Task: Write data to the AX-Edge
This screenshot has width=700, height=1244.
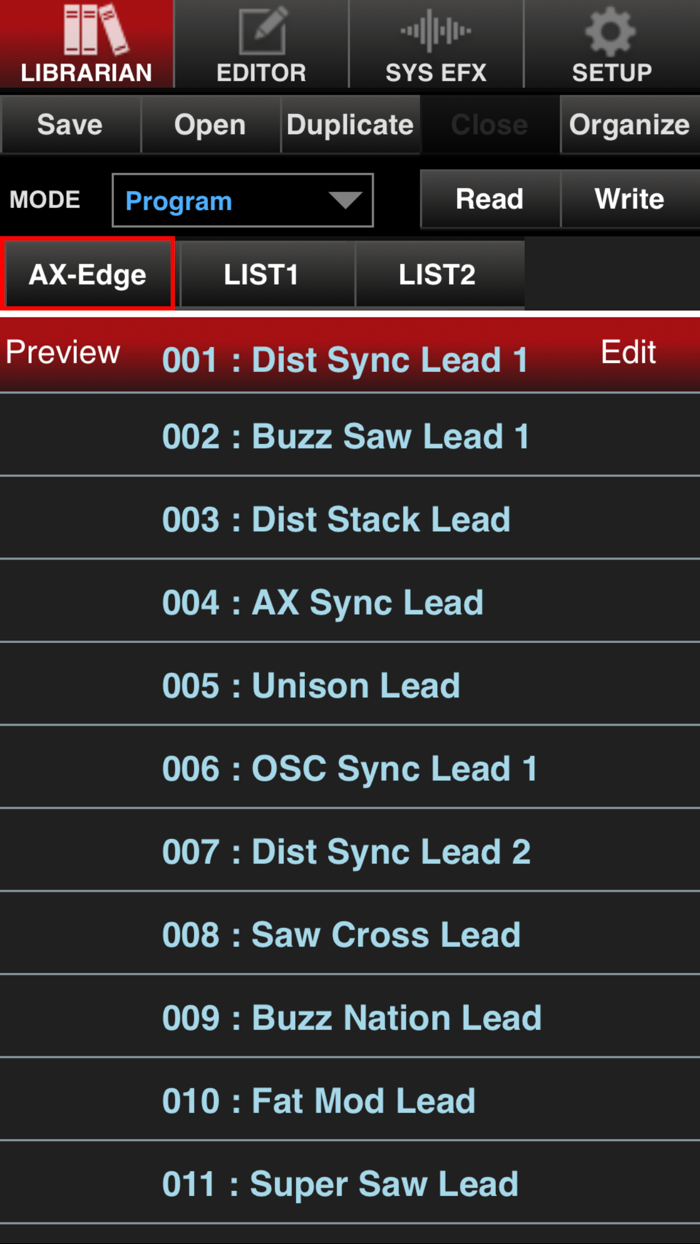Action: coord(630,199)
